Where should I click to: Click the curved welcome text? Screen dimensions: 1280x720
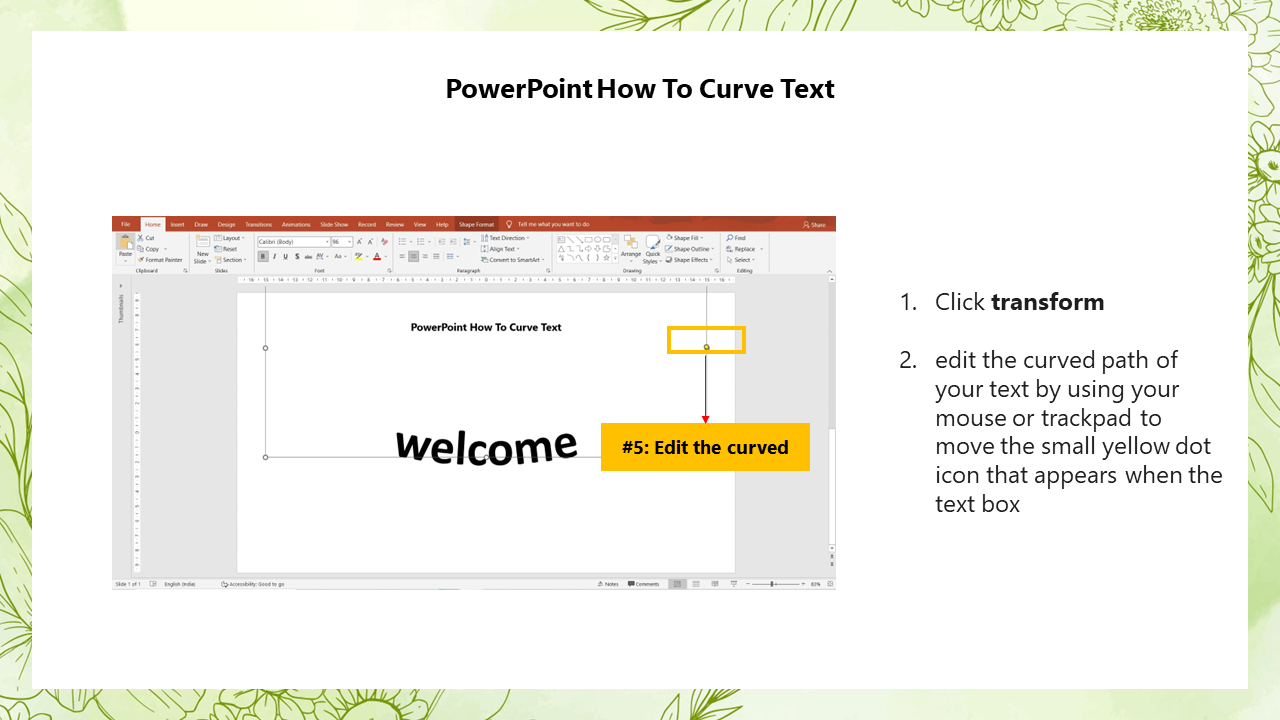click(x=487, y=446)
